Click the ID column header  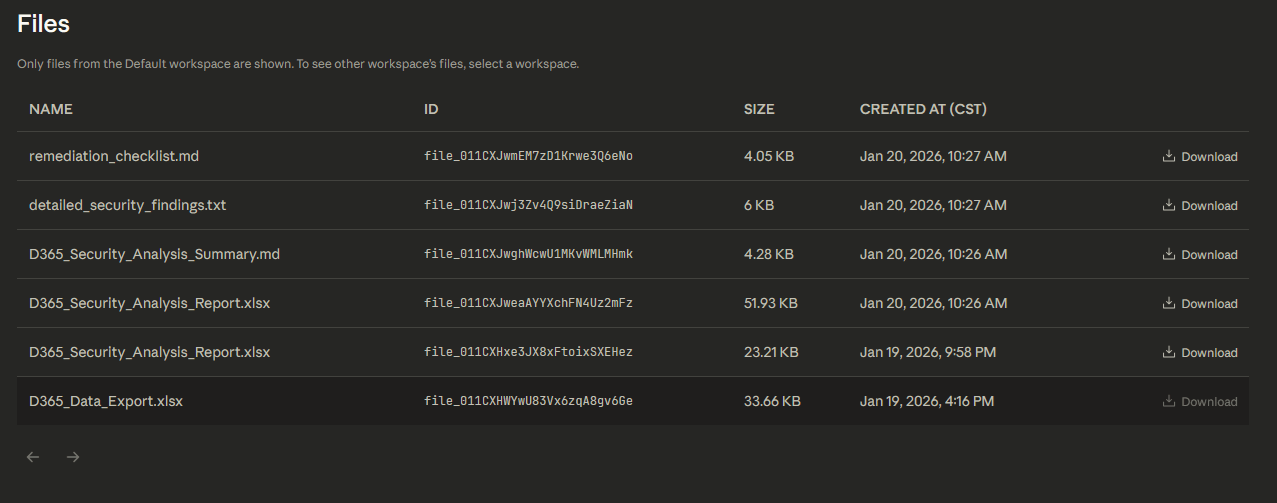point(431,109)
